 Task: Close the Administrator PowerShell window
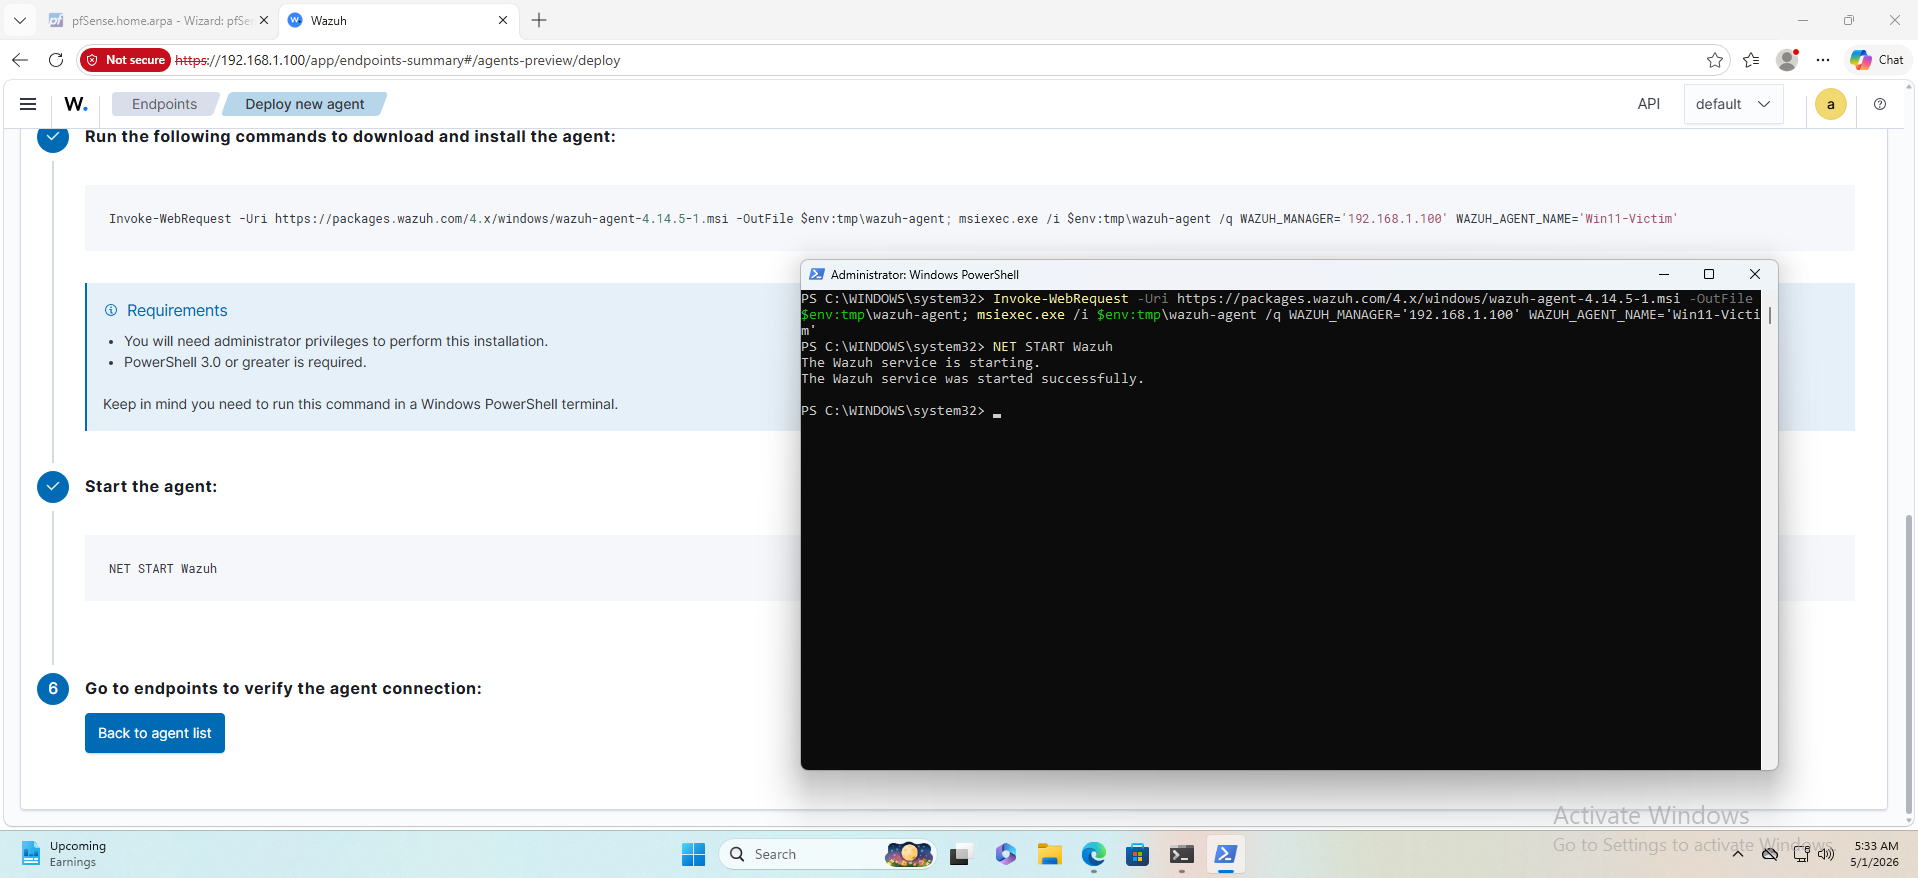click(1755, 274)
